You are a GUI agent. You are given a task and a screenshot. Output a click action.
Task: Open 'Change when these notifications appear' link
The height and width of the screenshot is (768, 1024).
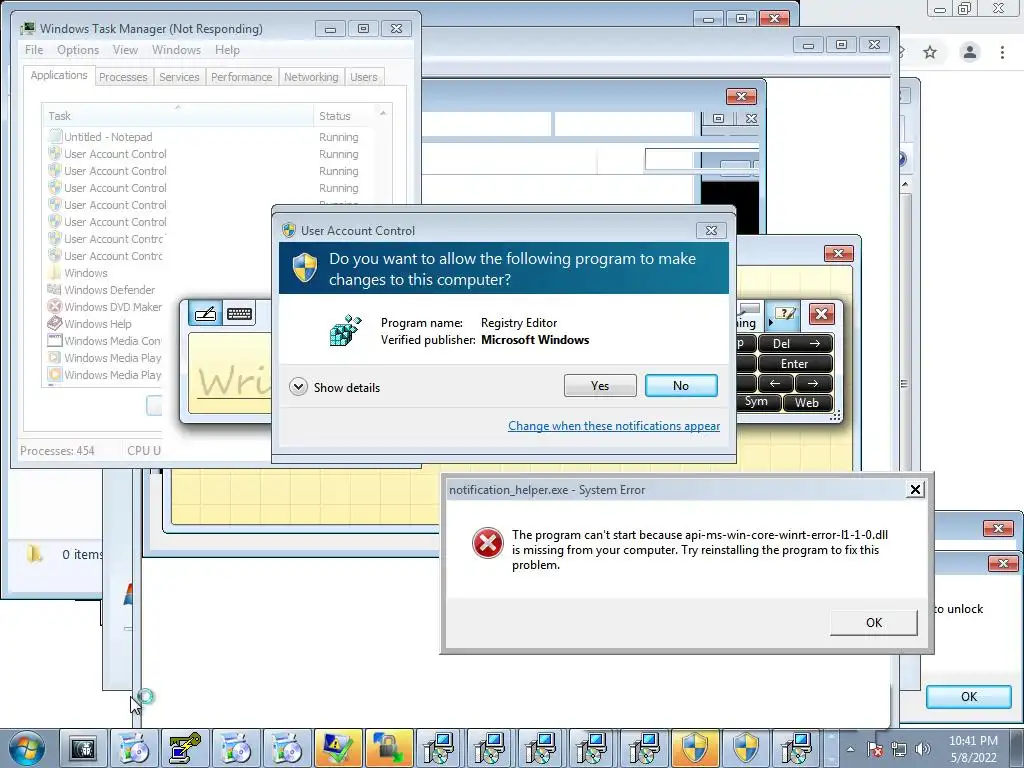click(614, 426)
